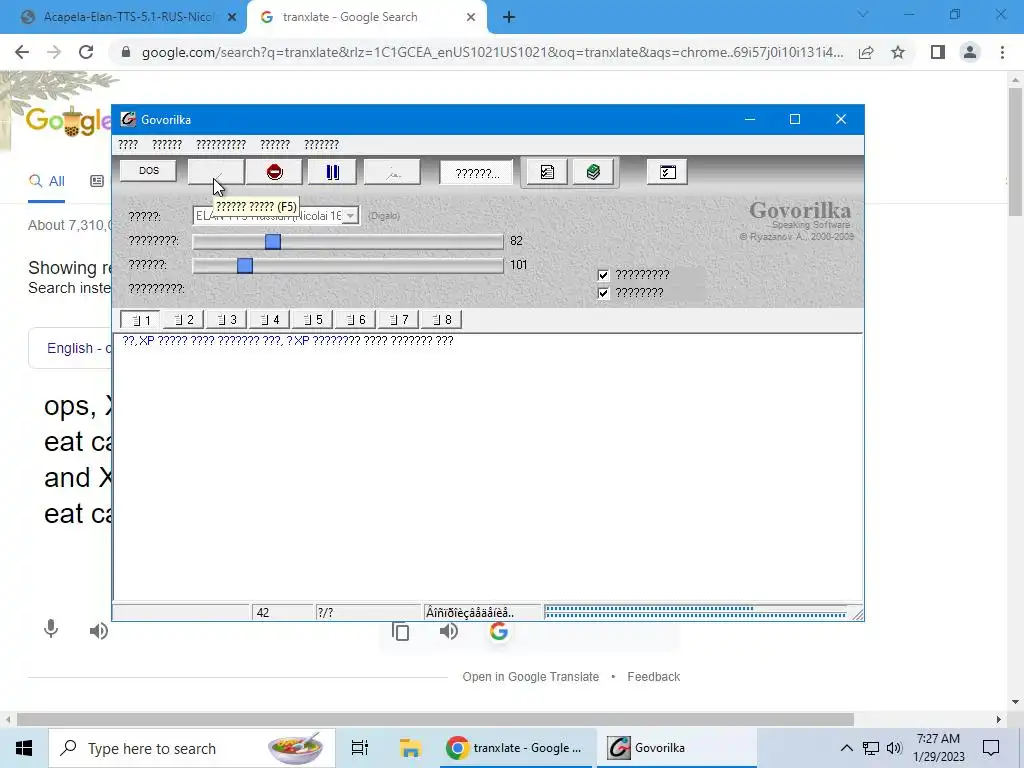Screen dimensions: 1024x768
Task: Listen to source text via the left speaker icon
Action: [x=99, y=631]
